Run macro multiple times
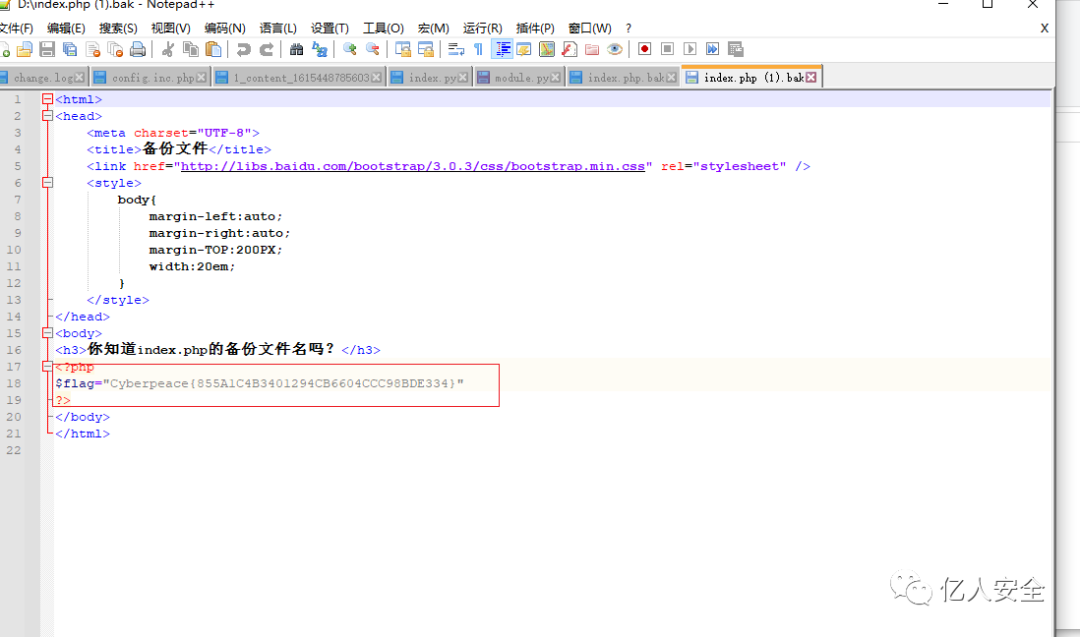 (x=712, y=49)
